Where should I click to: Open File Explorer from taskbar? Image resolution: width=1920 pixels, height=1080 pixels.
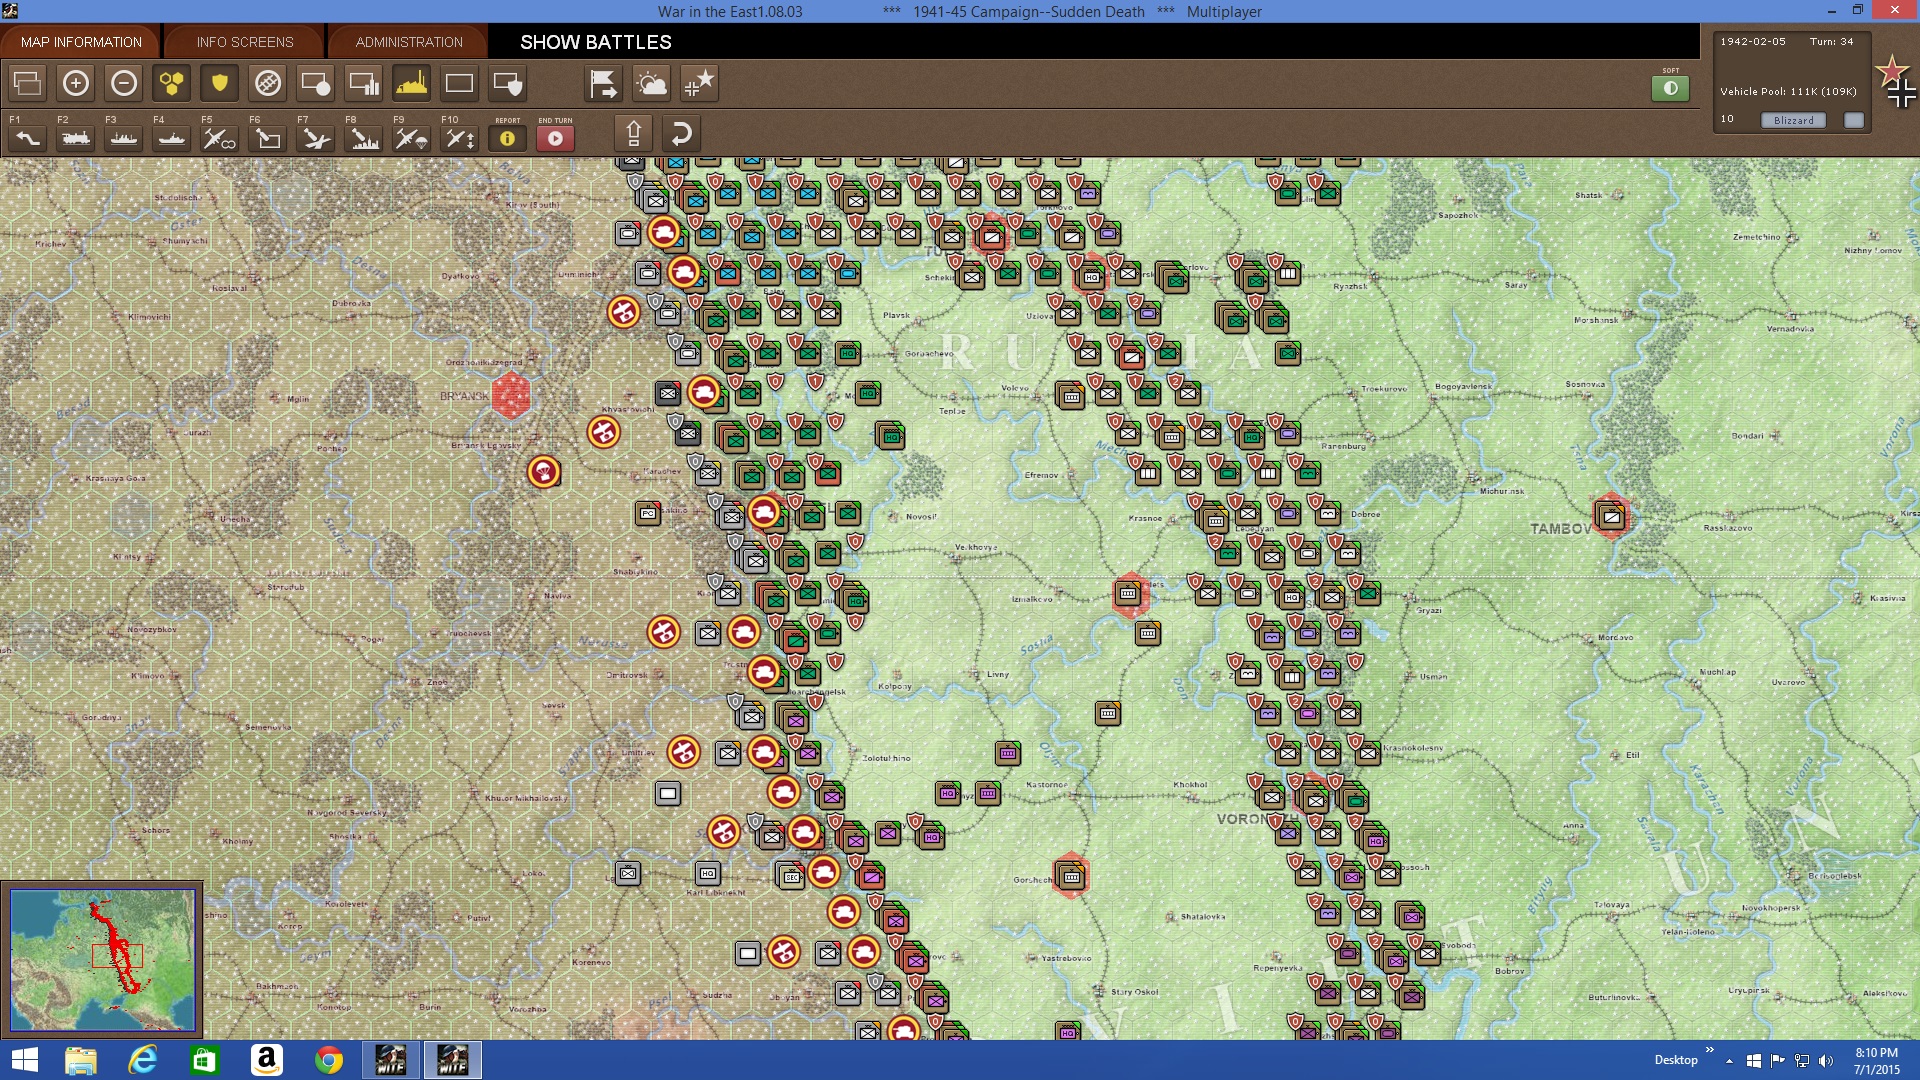[80, 1060]
